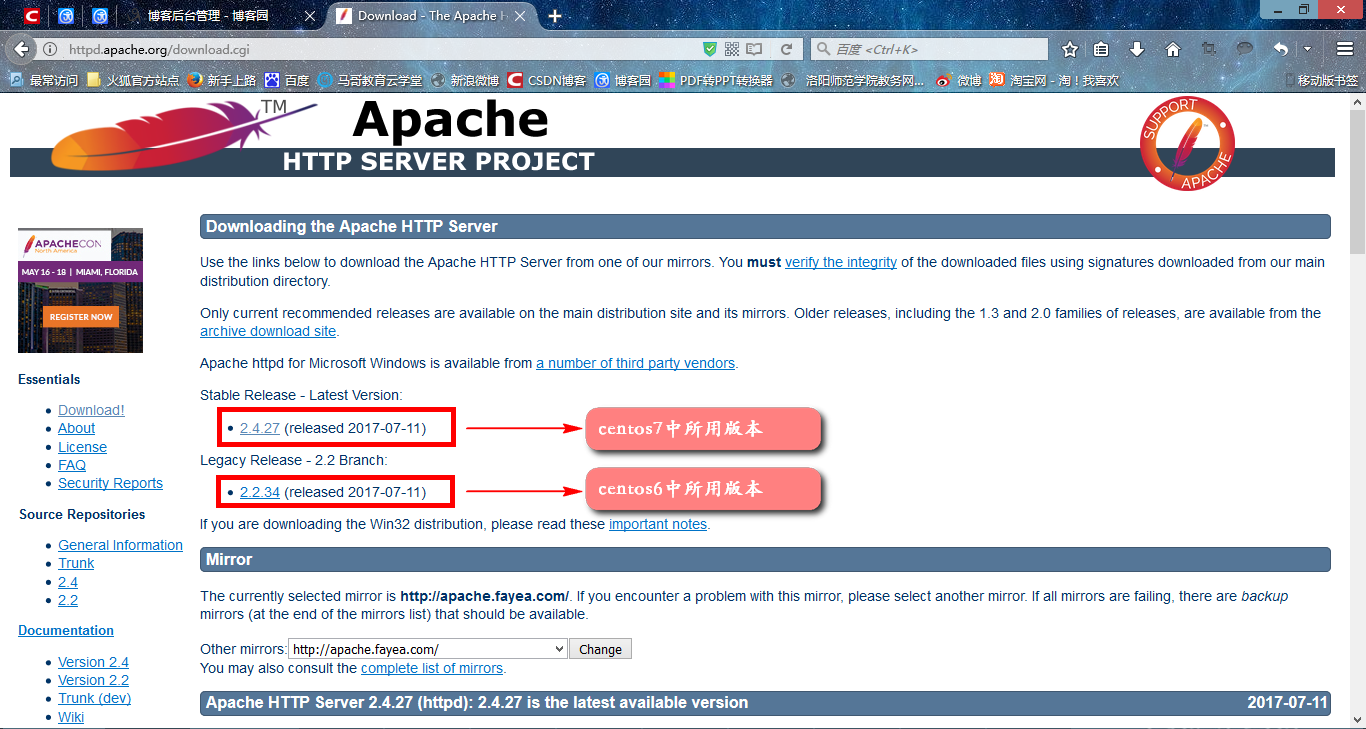This screenshot has height=729, width=1366.
Task: Open the 百度 bookmark
Action: pyautogui.click(x=286, y=80)
